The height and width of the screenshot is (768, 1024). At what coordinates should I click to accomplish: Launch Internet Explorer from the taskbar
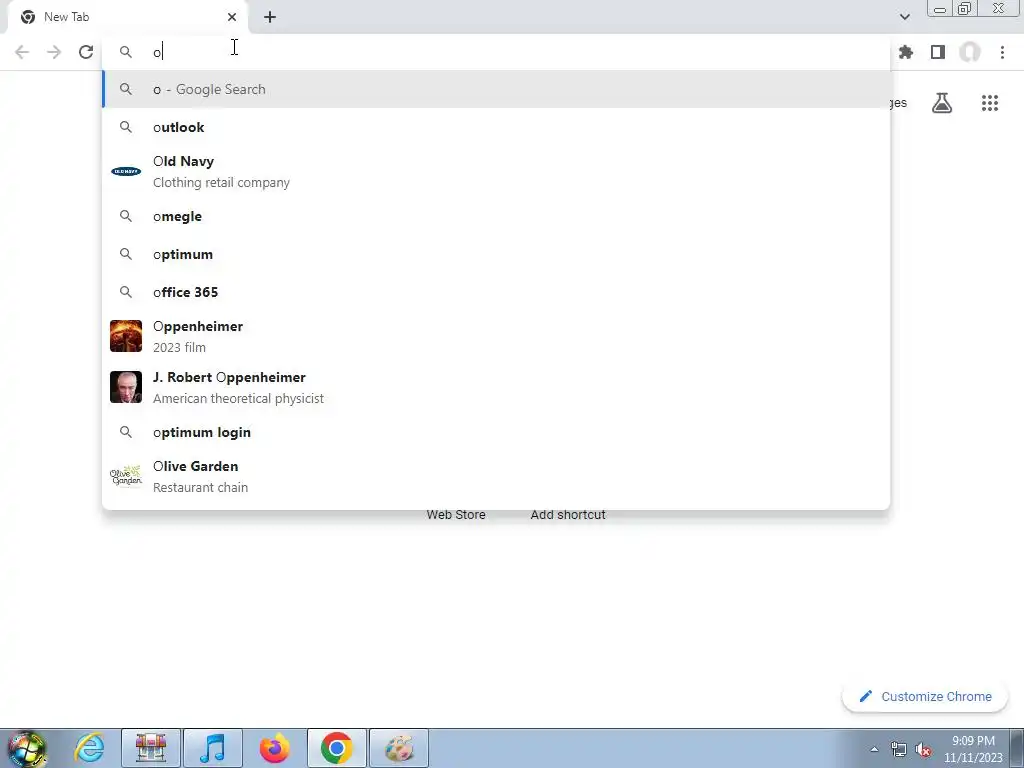89,748
